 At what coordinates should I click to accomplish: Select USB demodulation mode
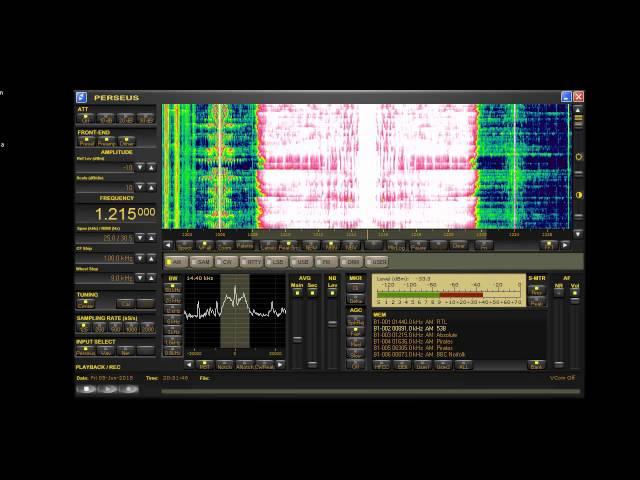coord(302,262)
